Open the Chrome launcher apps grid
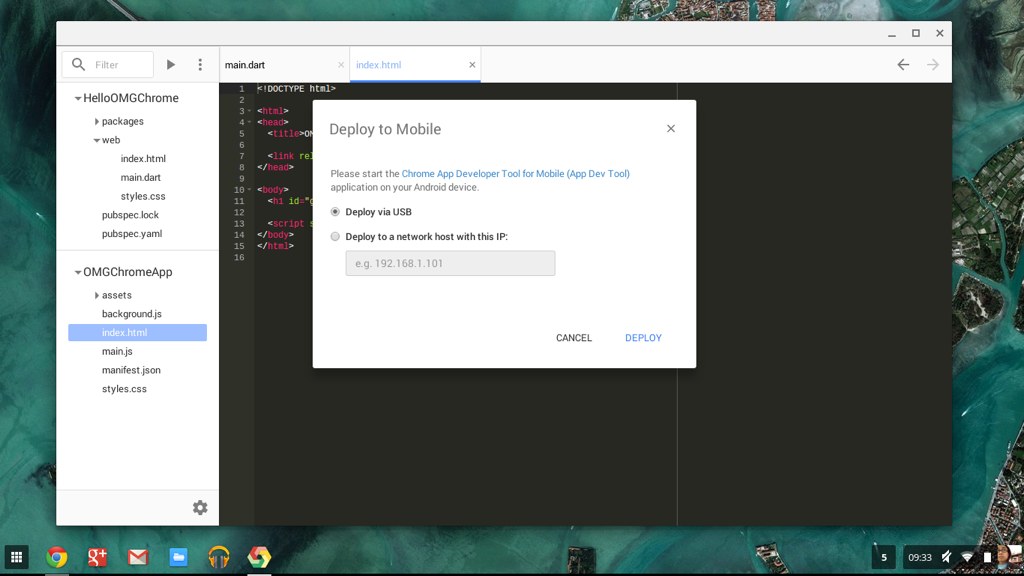This screenshot has height=576, width=1024. tap(16, 557)
